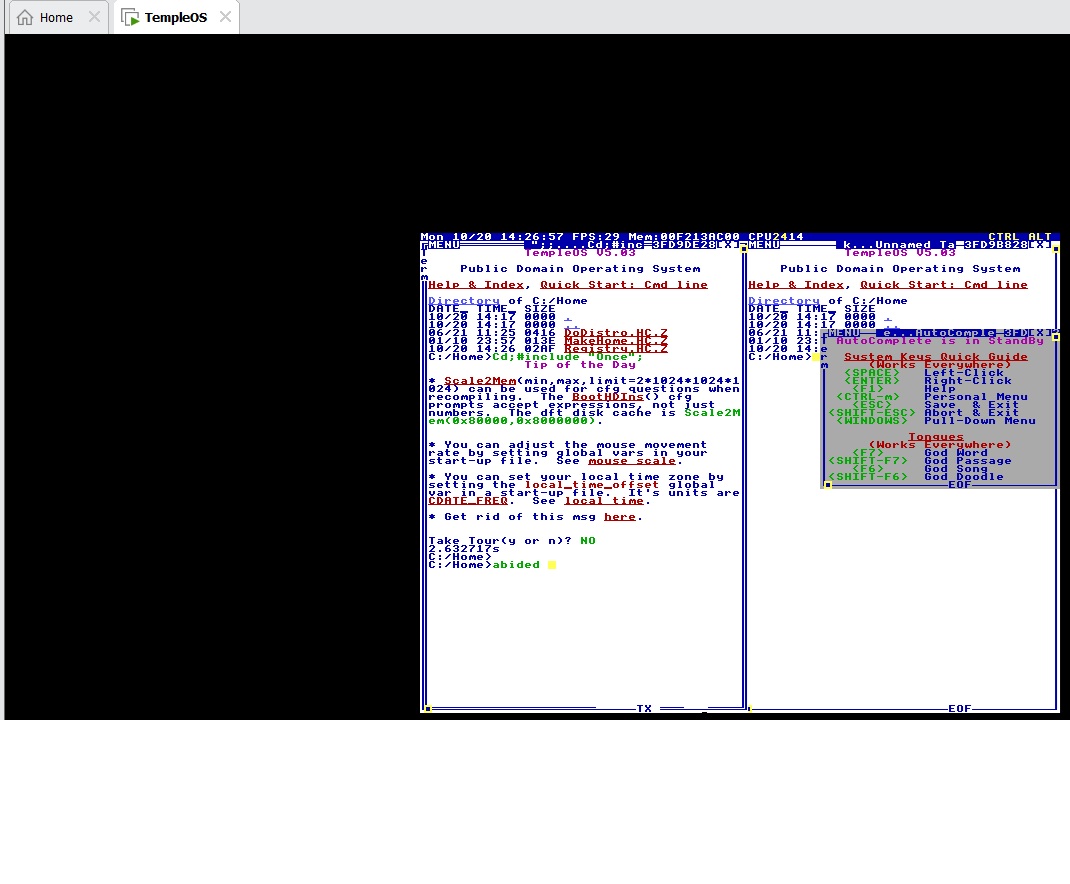Click 'God Word' entry in AutoComplete window

[x=956, y=453]
